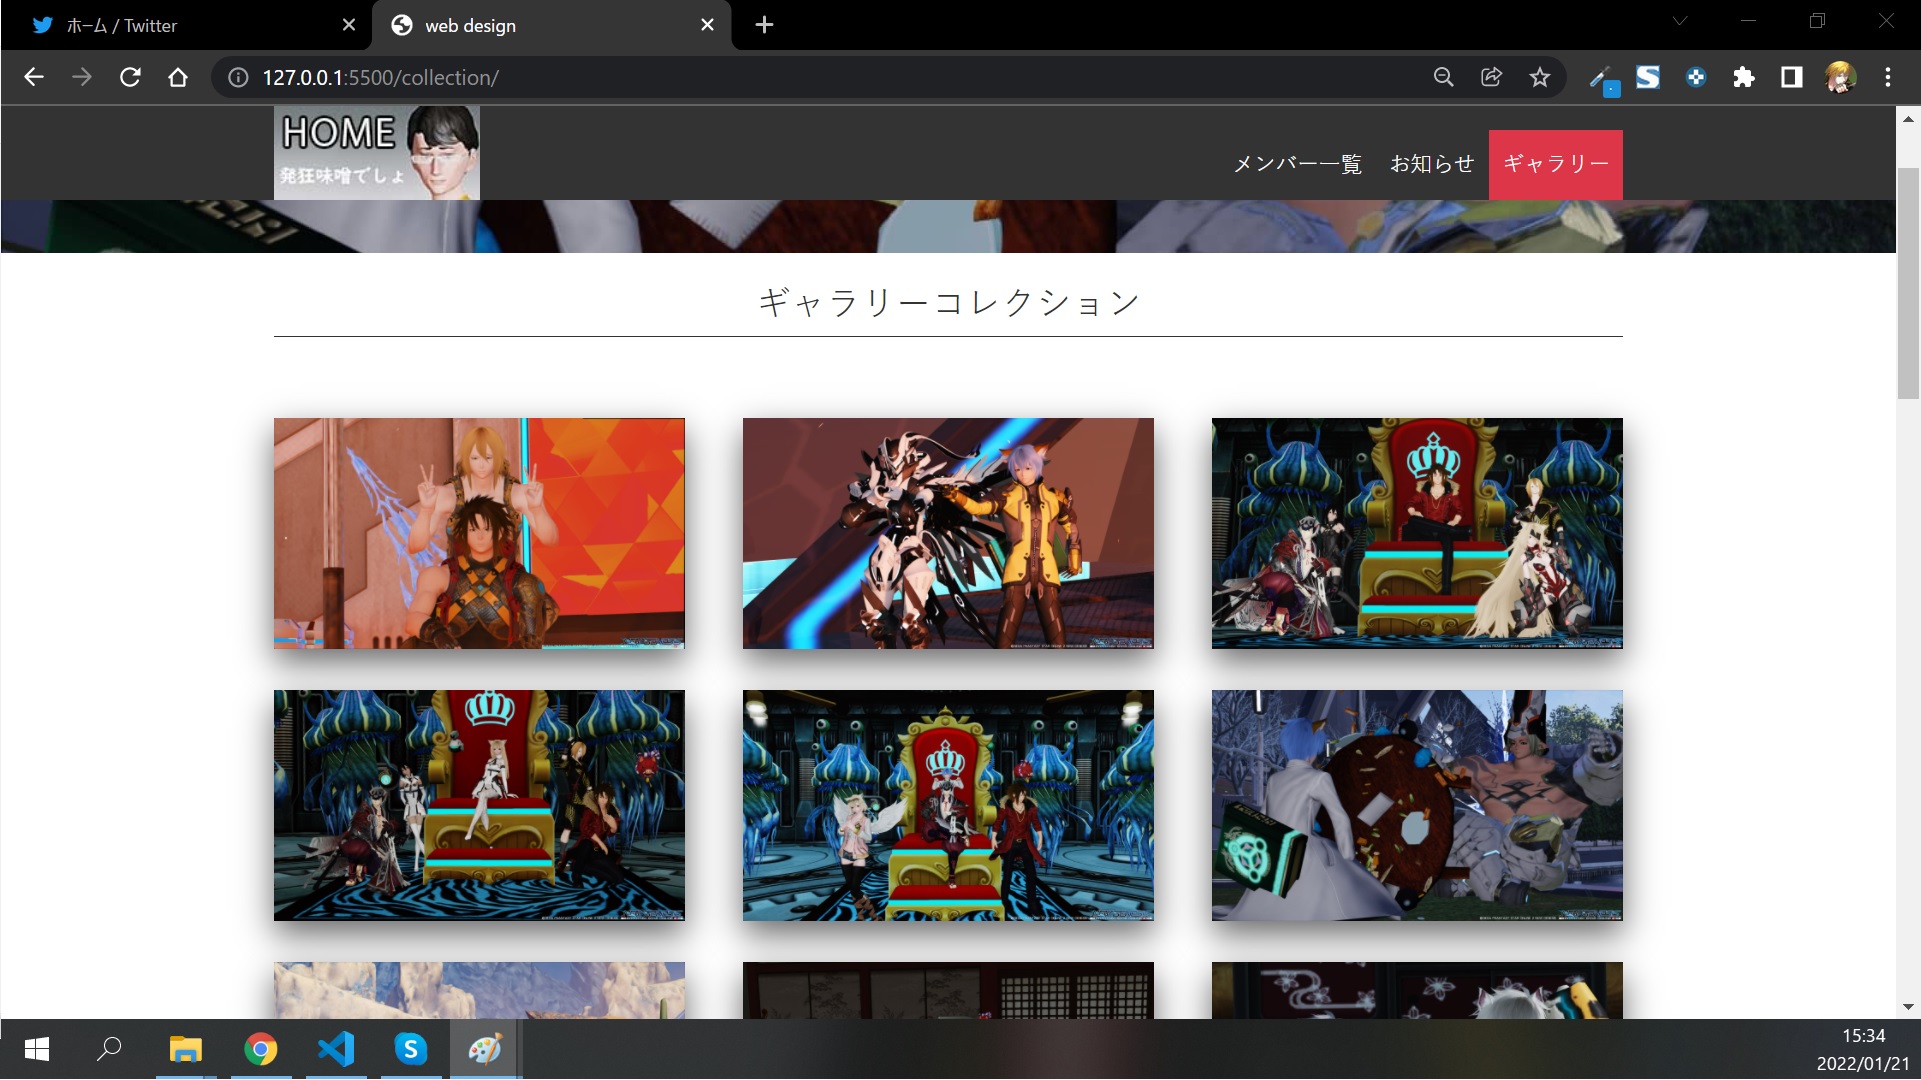The image size is (1921, 1080).
Task: Click the browser forward arrow
Action: (82, 77)
